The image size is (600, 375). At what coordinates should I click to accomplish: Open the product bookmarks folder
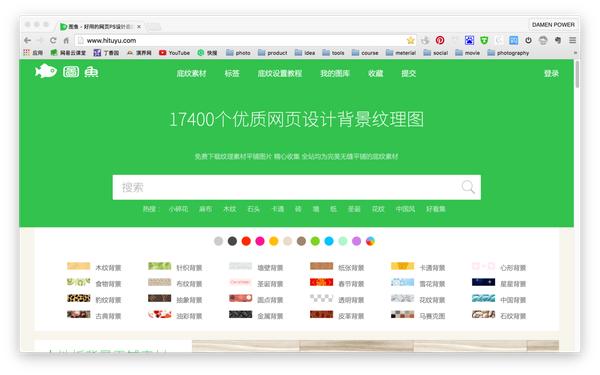[272, 53]
